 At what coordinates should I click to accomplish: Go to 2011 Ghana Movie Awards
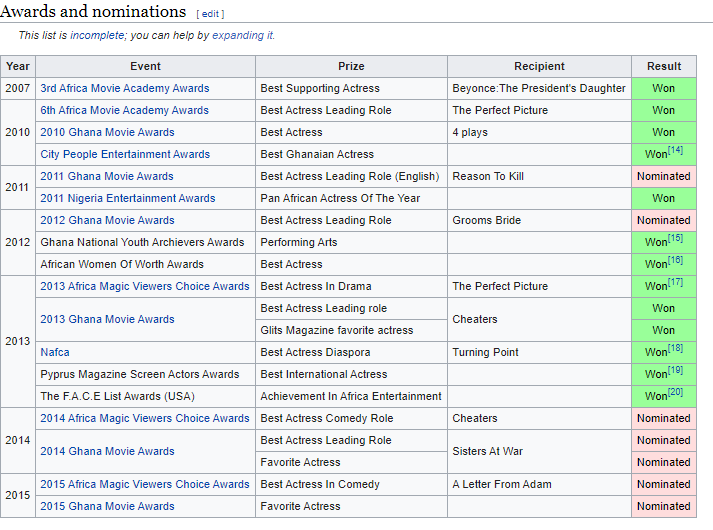click(107, 176)
